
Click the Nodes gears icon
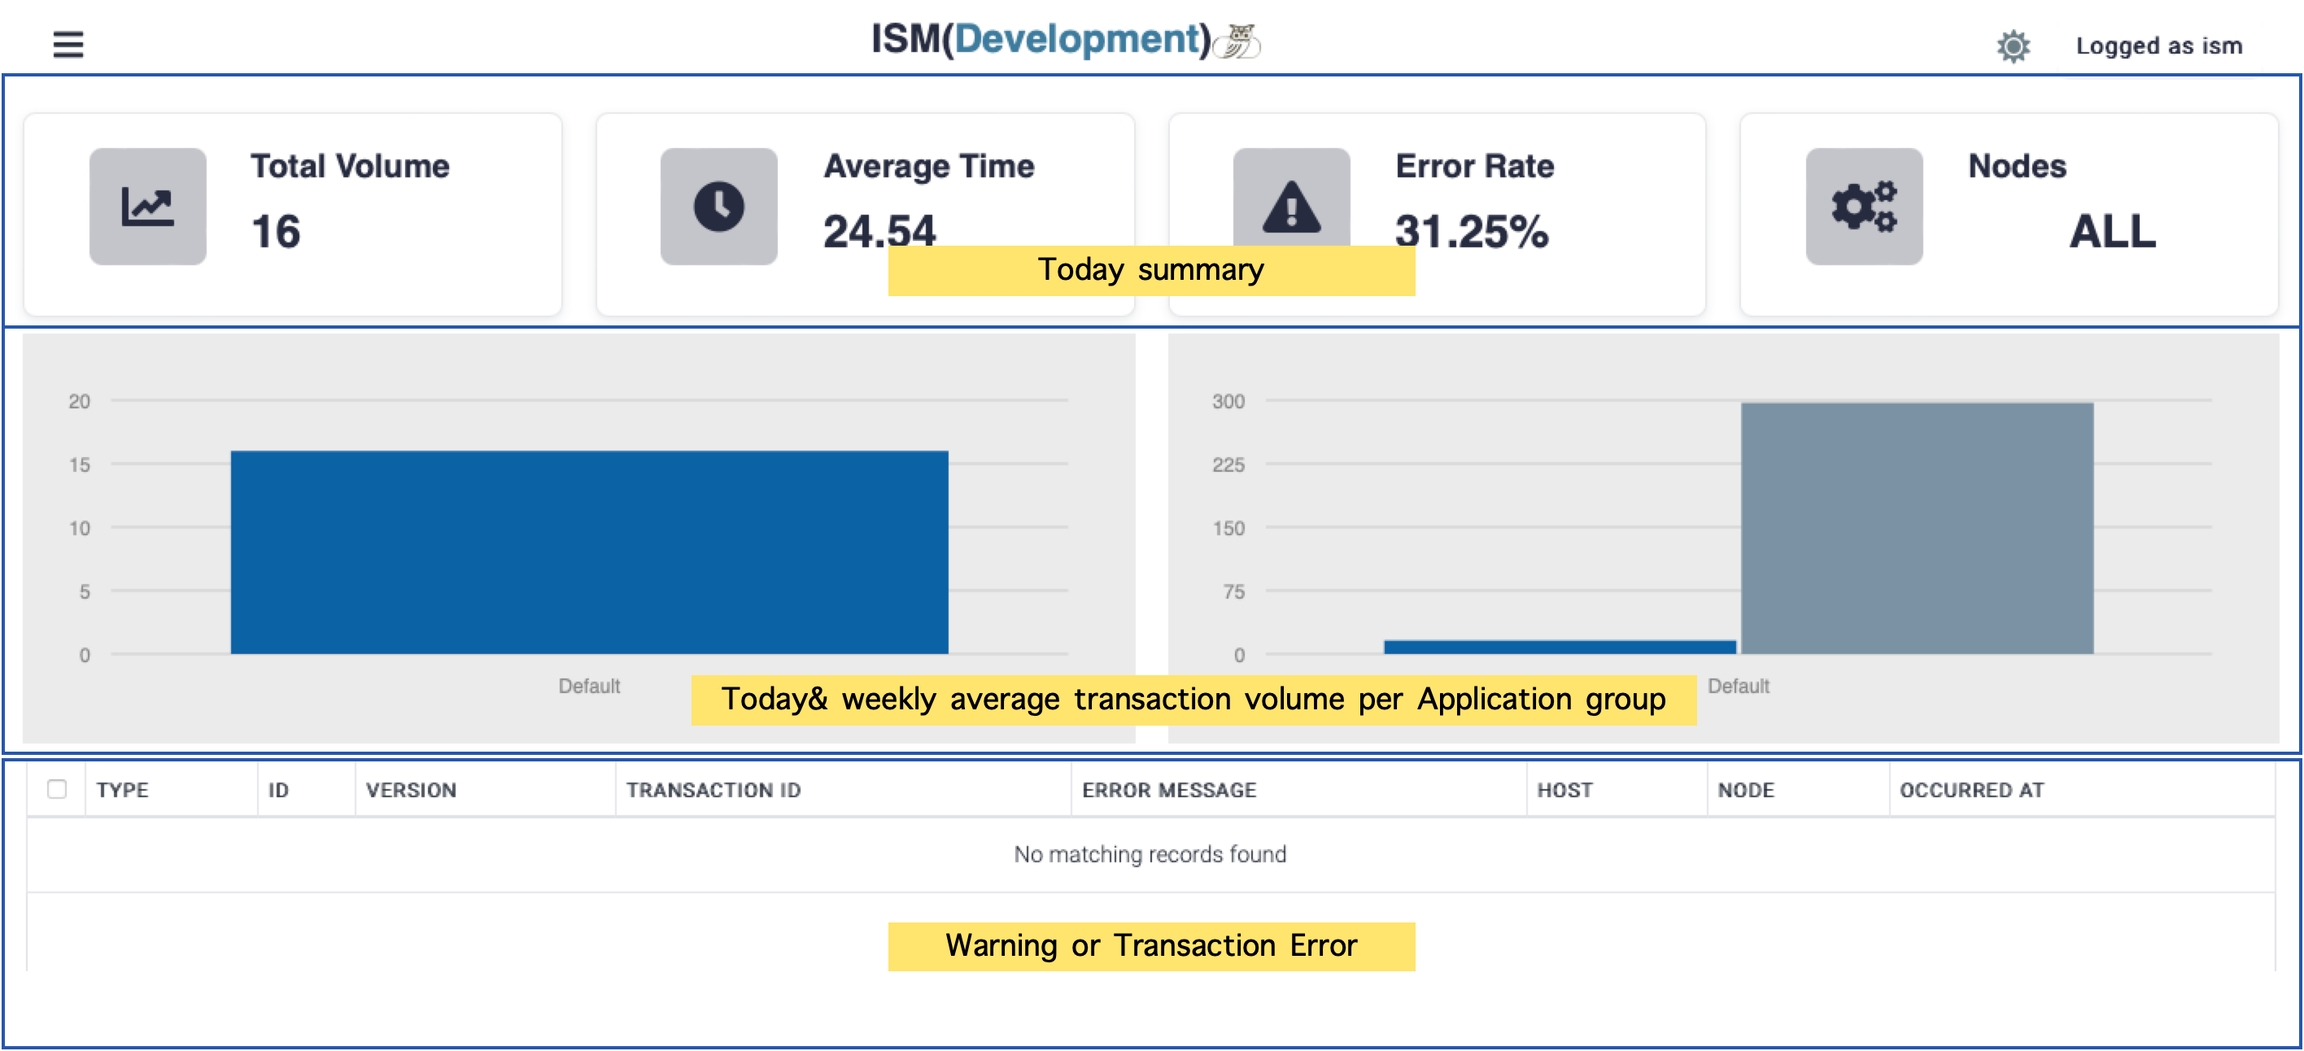click(x=1864, y=207)
